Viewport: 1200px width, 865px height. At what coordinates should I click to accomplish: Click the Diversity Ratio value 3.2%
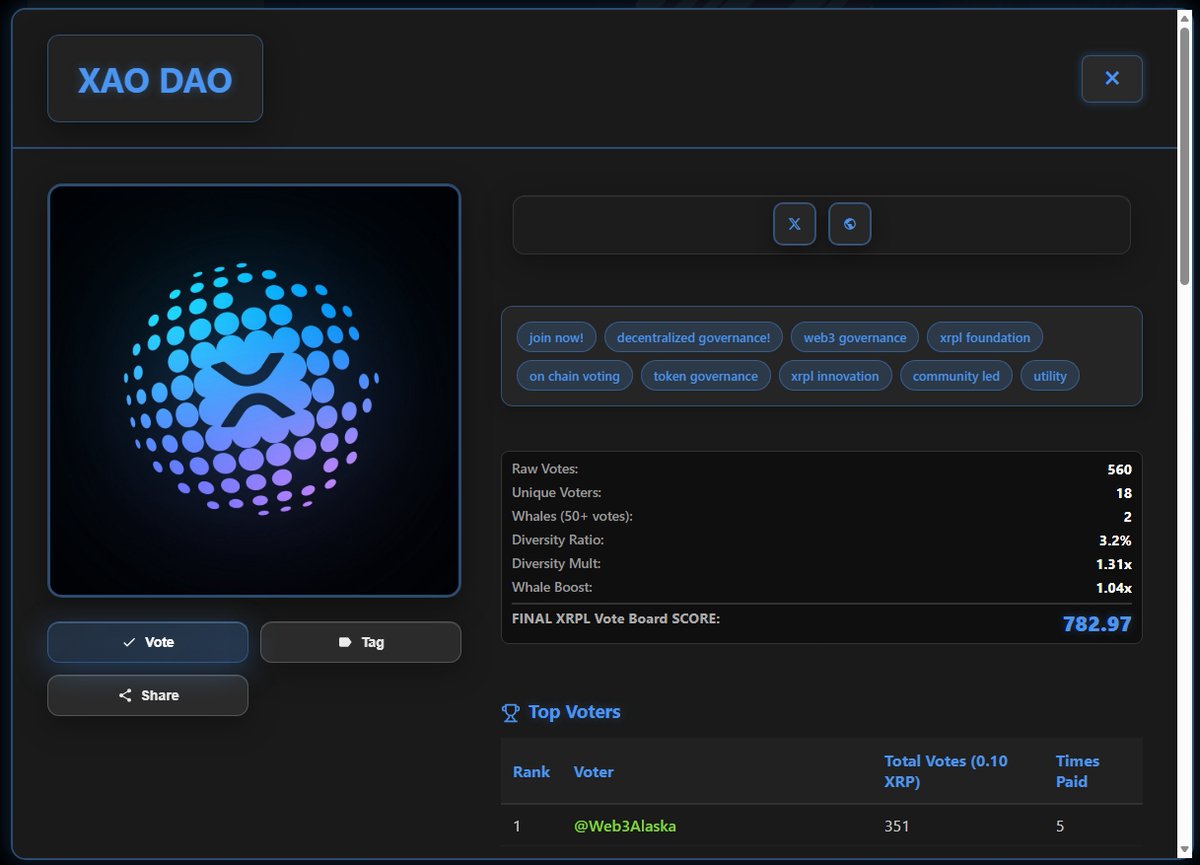pos(1115,540)
